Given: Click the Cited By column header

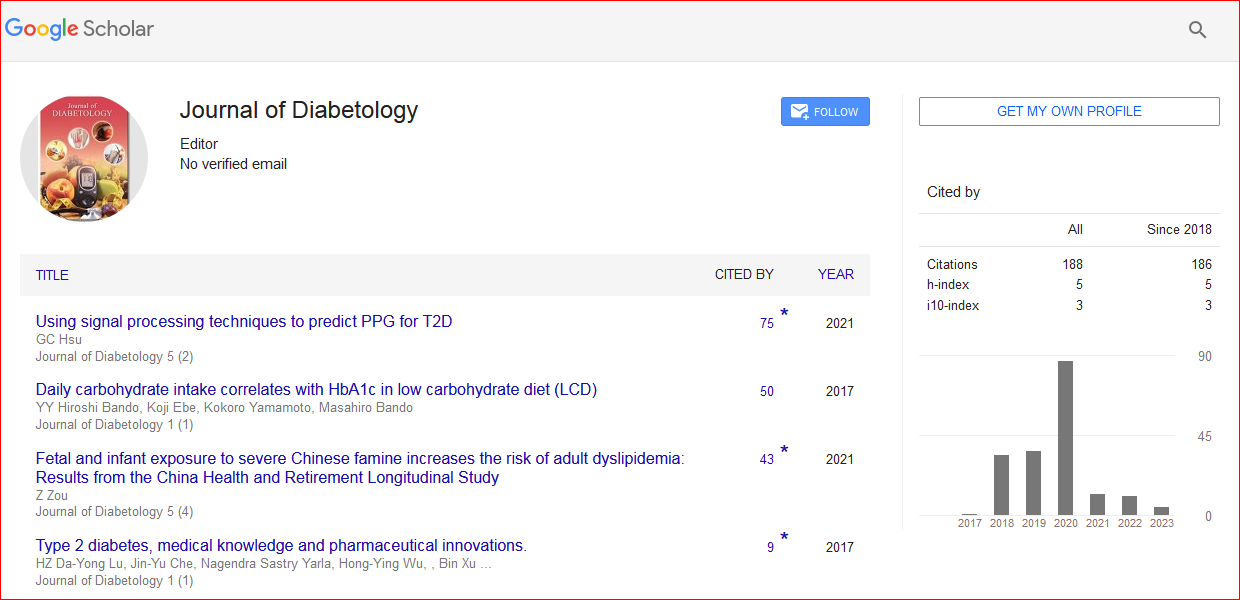Looking at the screenshot, I should click(743, 274).
